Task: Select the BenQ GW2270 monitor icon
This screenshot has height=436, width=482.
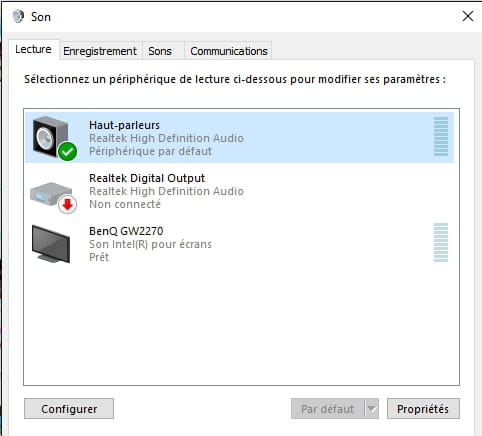Action: (x=51, y=244)
